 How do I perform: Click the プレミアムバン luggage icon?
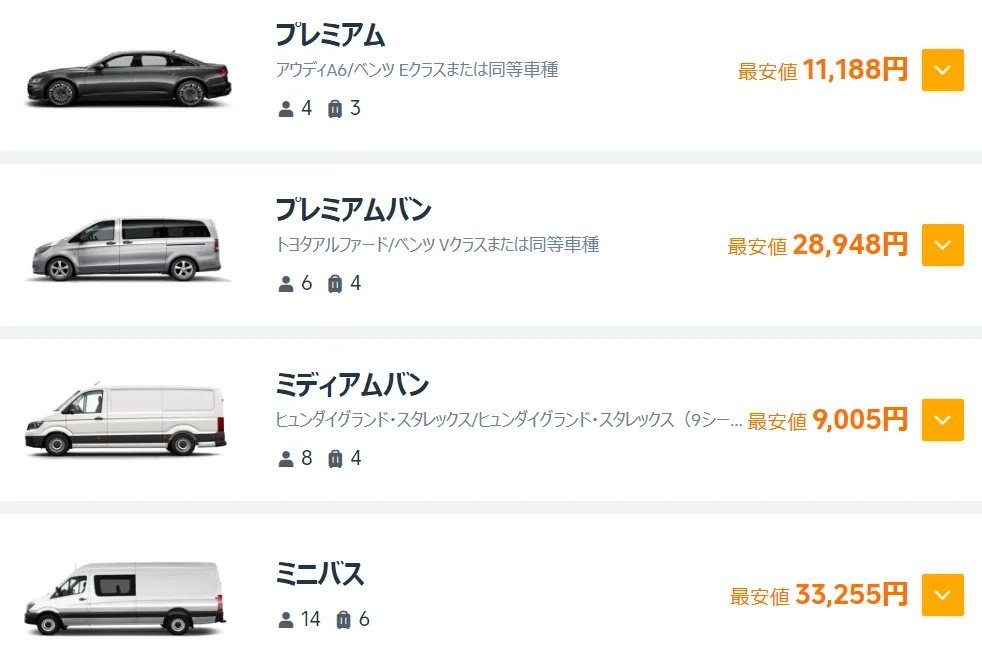[335, 284]
